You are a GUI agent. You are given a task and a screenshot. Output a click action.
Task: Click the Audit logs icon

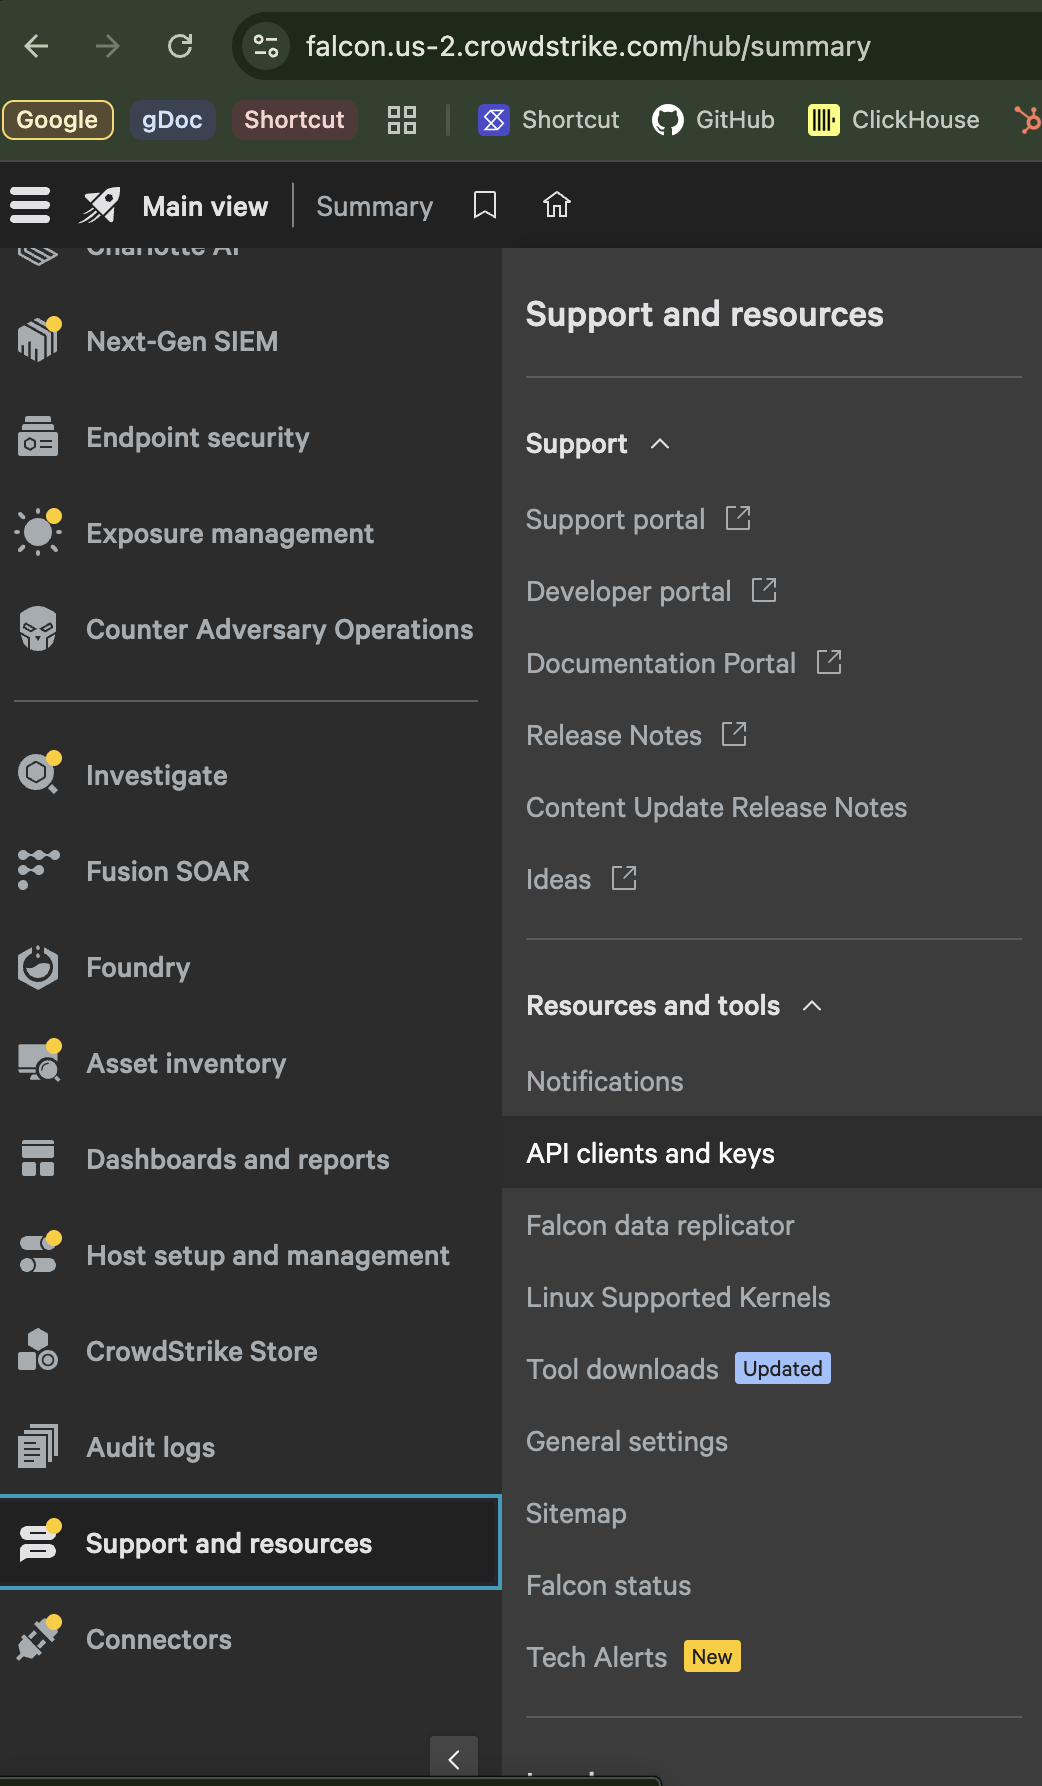coord(38,1446)
